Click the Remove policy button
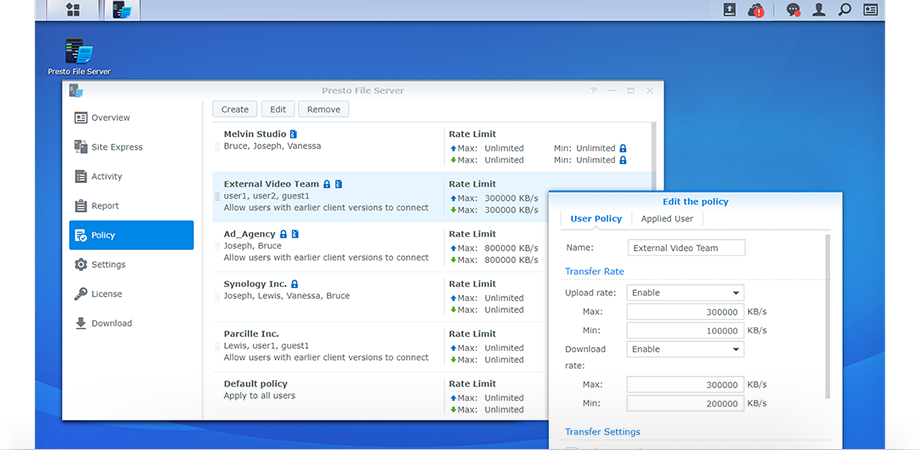 point(323,109)
